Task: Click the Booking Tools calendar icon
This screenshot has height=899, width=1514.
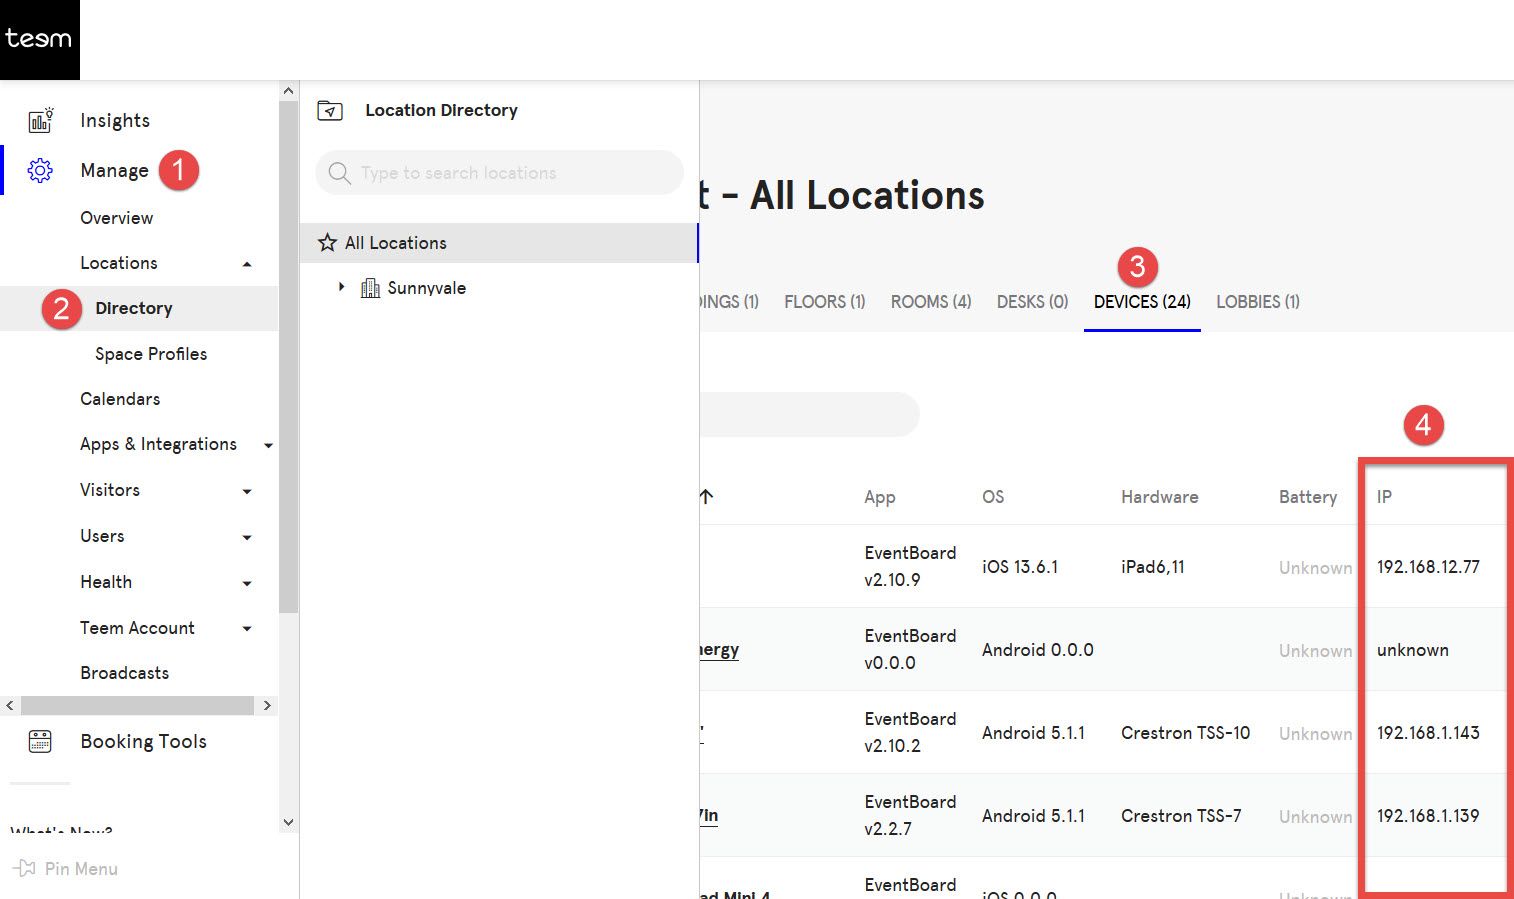Action: [x=40, y=741]
